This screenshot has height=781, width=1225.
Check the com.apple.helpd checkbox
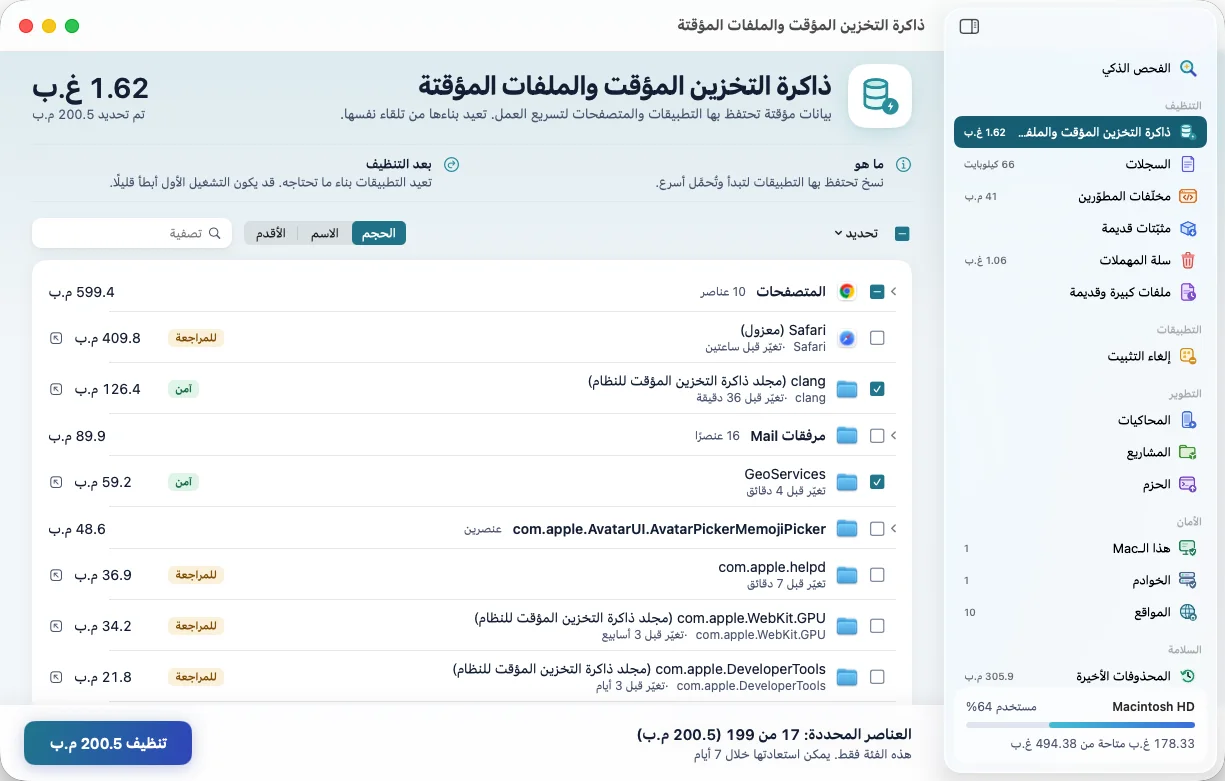(877, 575)
